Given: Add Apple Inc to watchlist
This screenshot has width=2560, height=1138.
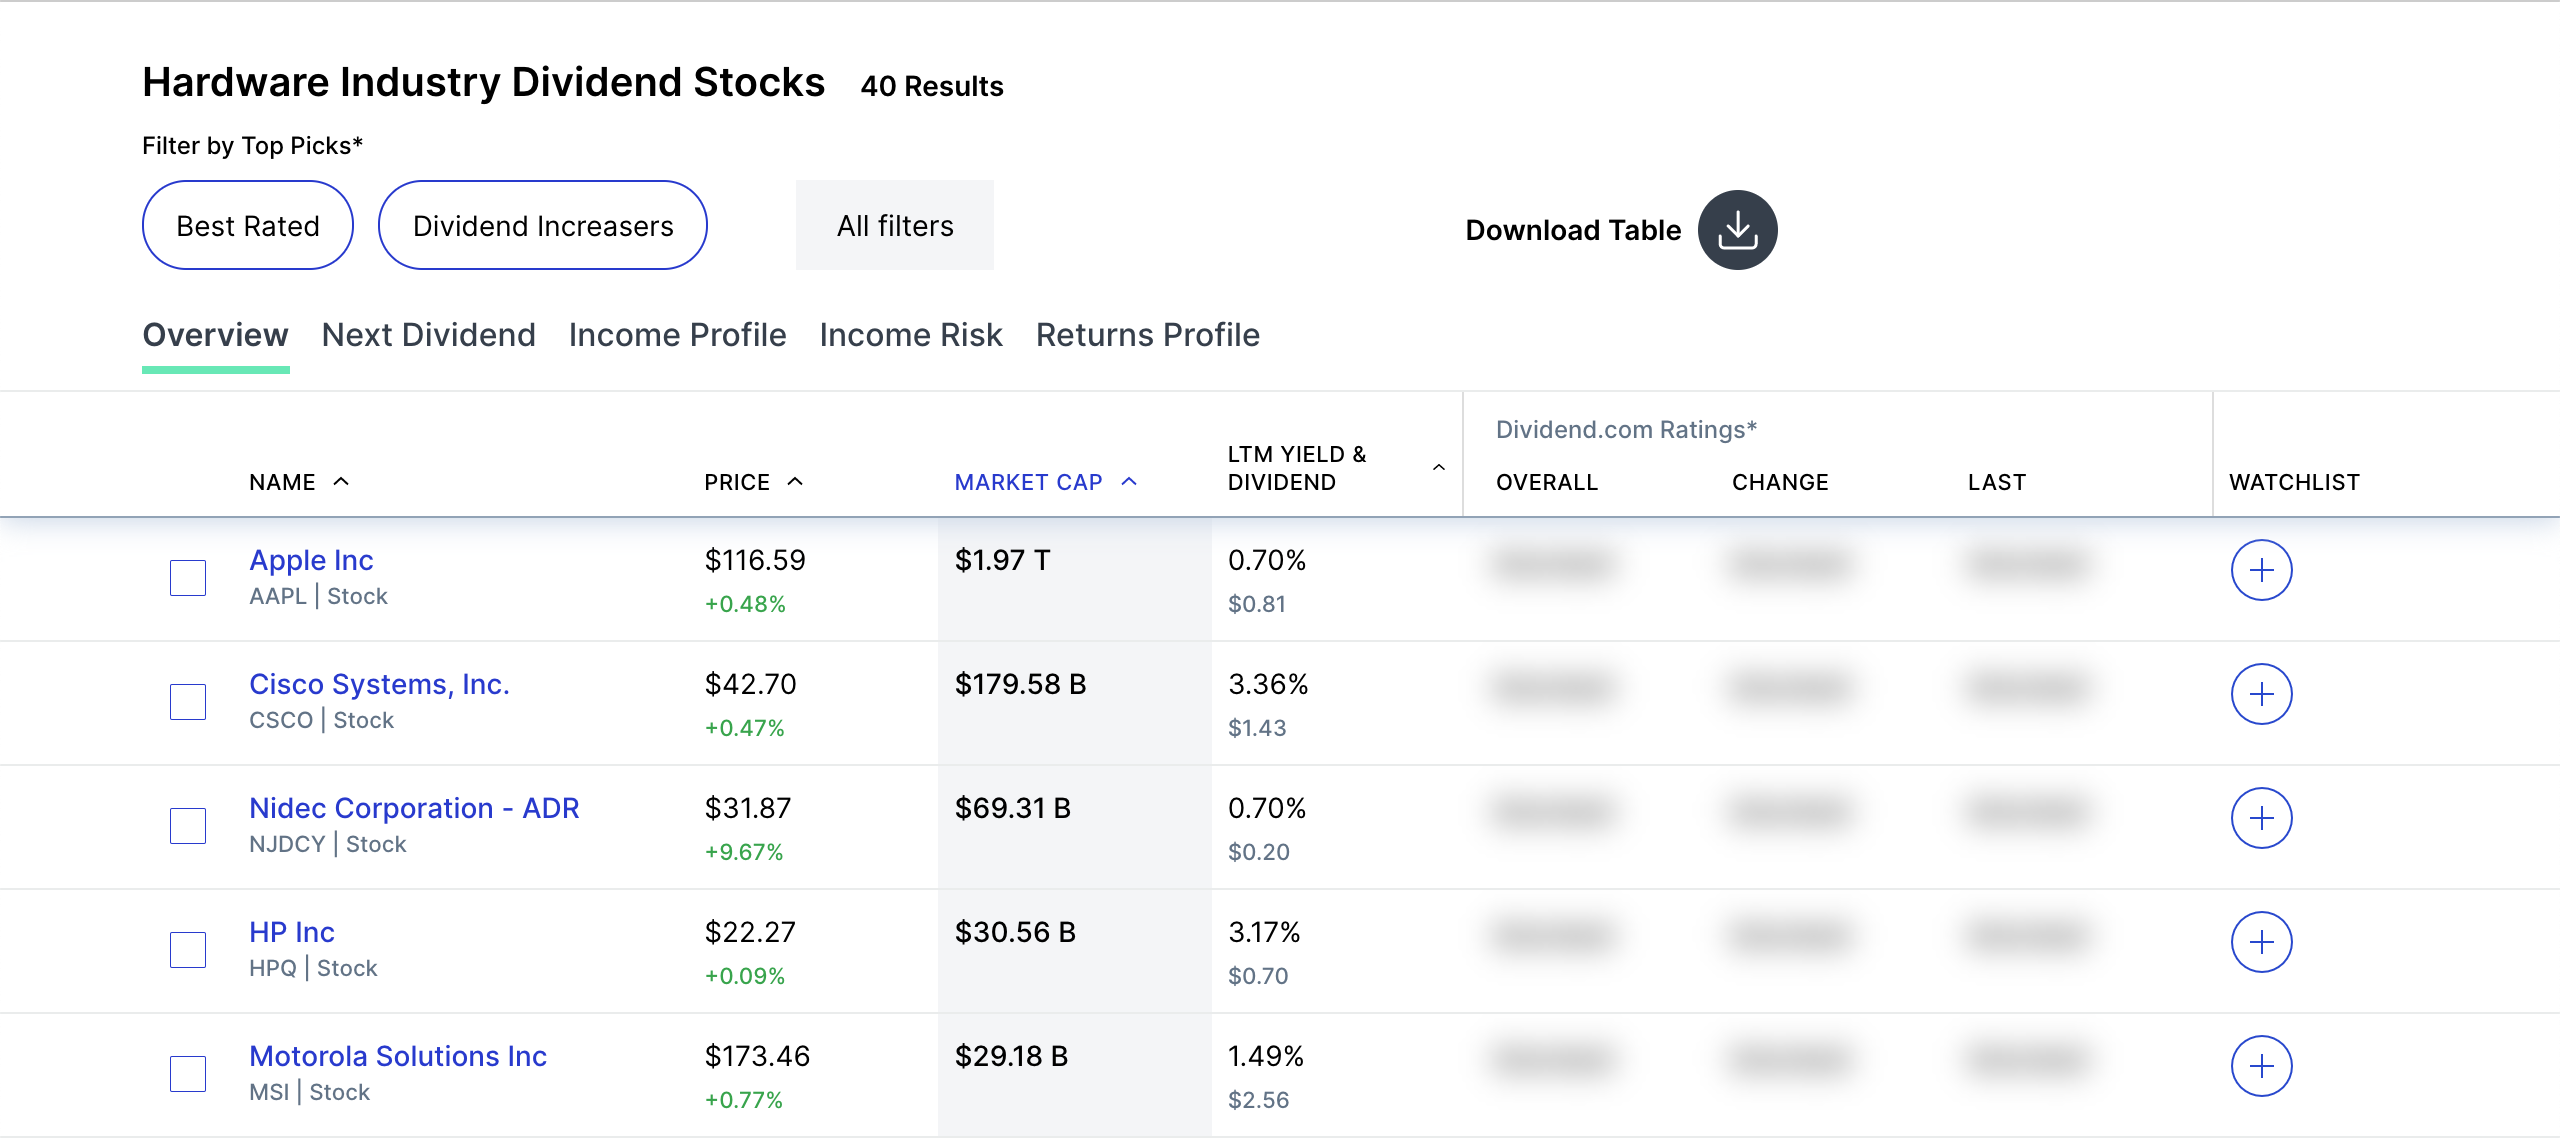Looking at the screenshot, I should 2261,570.
